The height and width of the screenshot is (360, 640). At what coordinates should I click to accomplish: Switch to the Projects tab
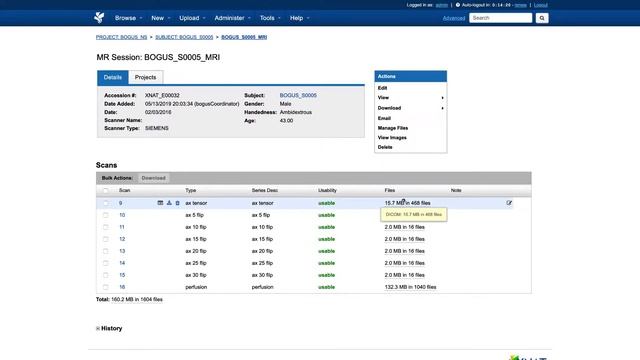point(145,77)
